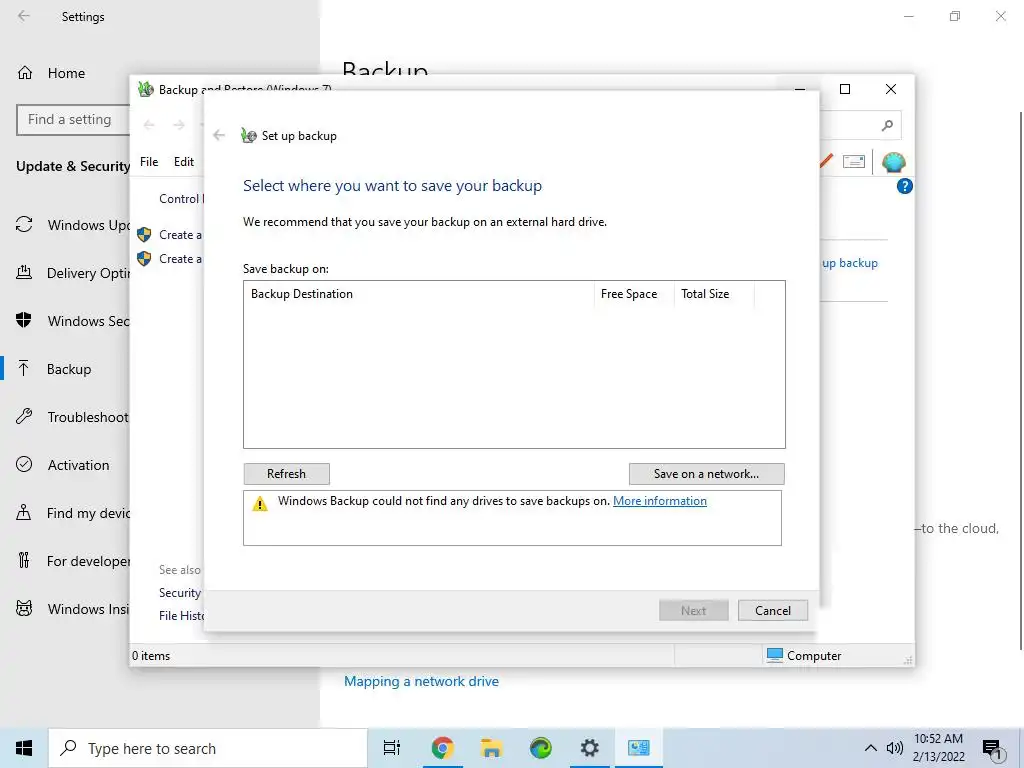Click the Control Panel taskbar icon

tap(639, 748)
